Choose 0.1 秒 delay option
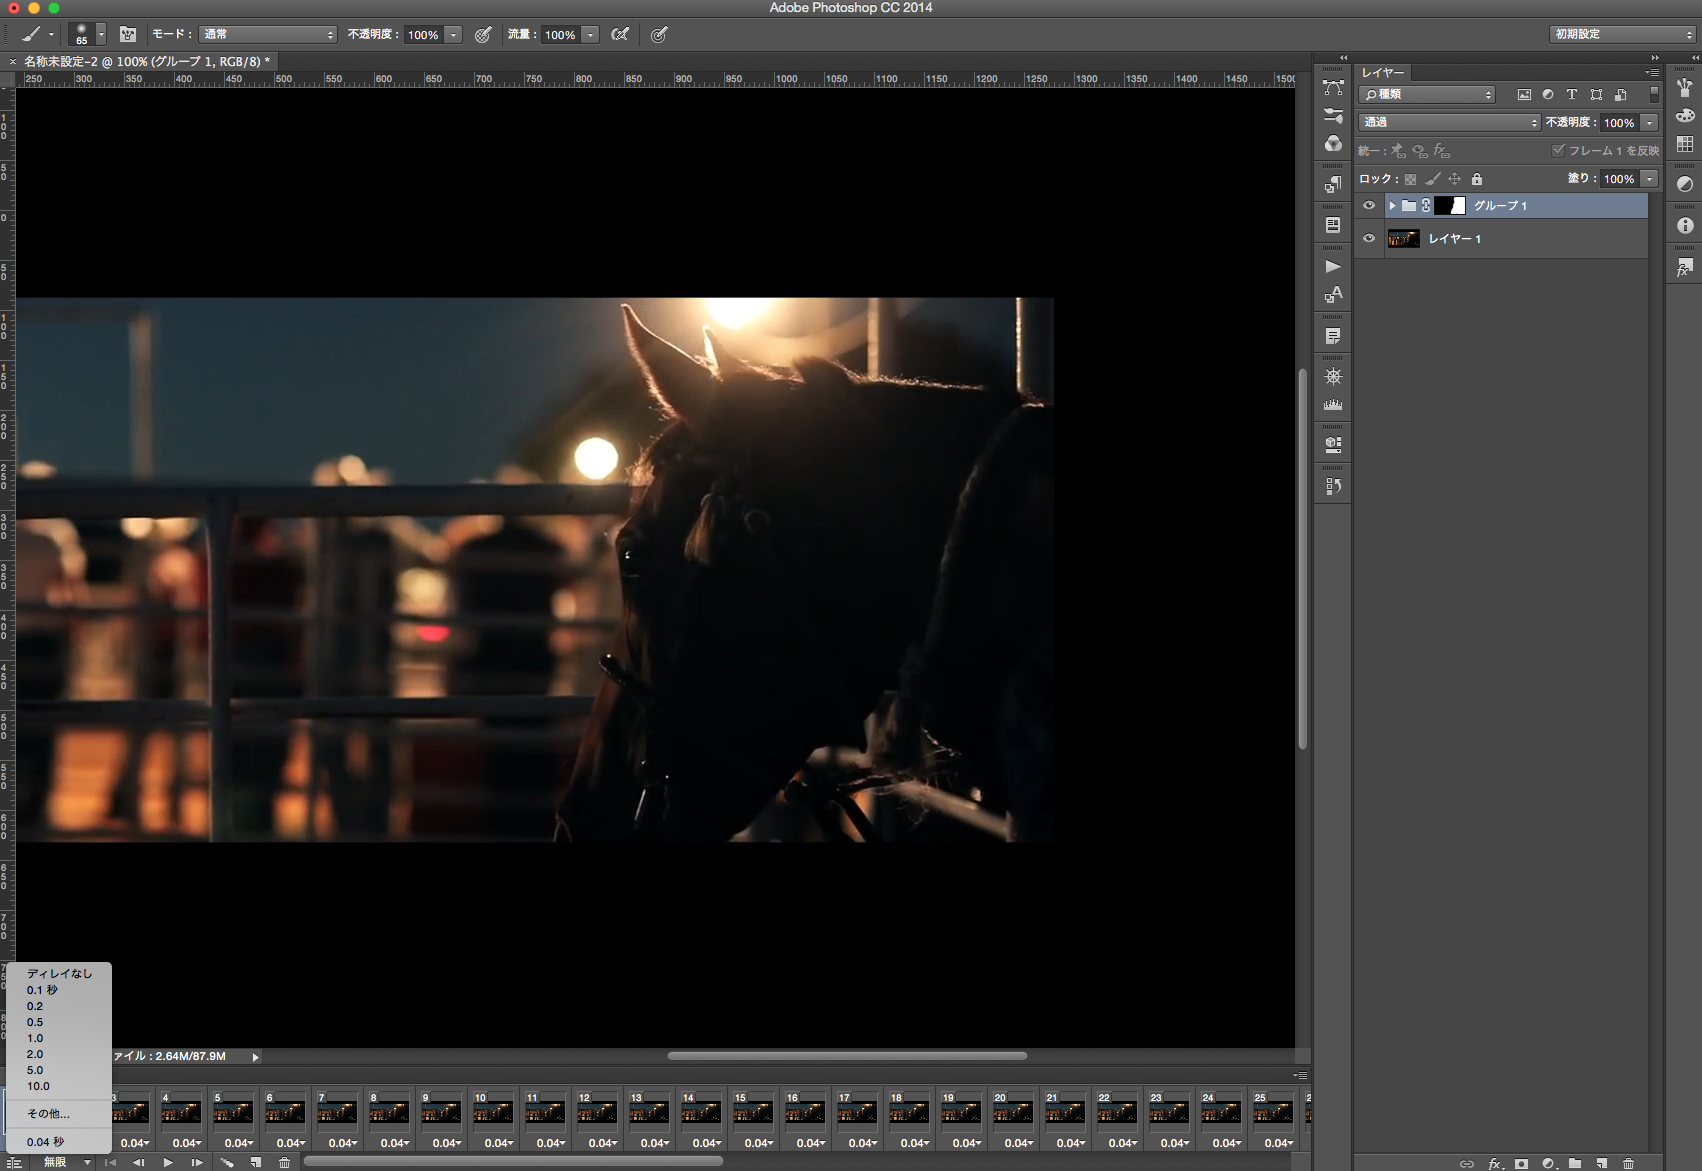1702x1171 pixels. click(x=59, y=990)
